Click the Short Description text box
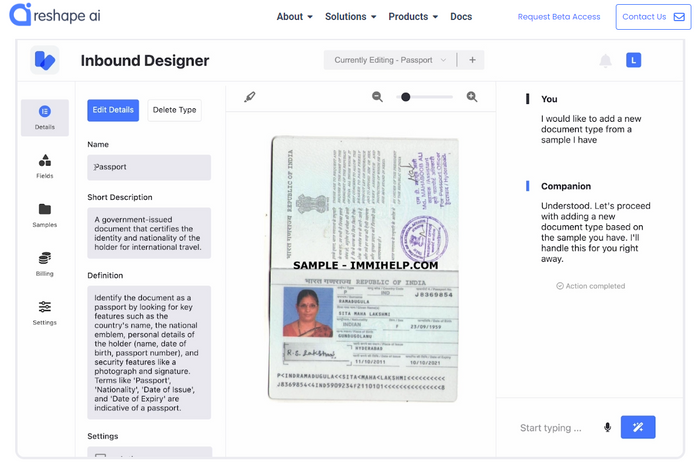Screen dimensions: 700x470 pos(149,233)
